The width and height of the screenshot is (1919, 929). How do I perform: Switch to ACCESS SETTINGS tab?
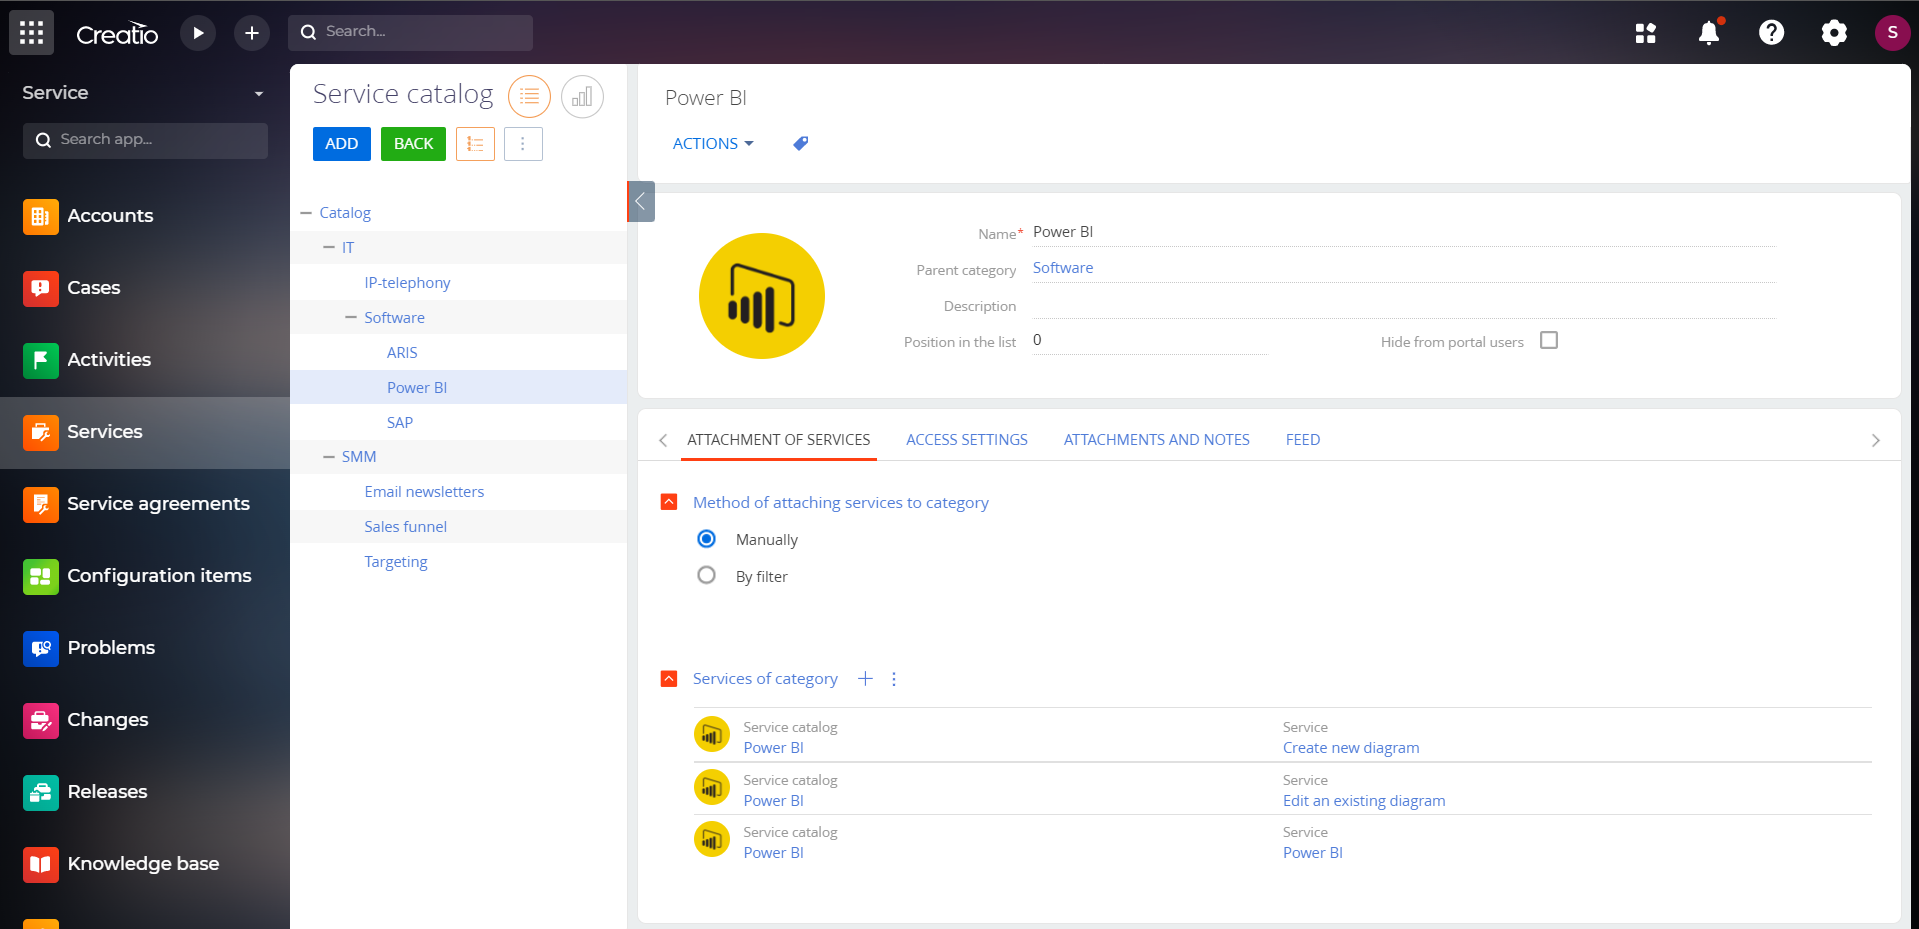[966, 440]
